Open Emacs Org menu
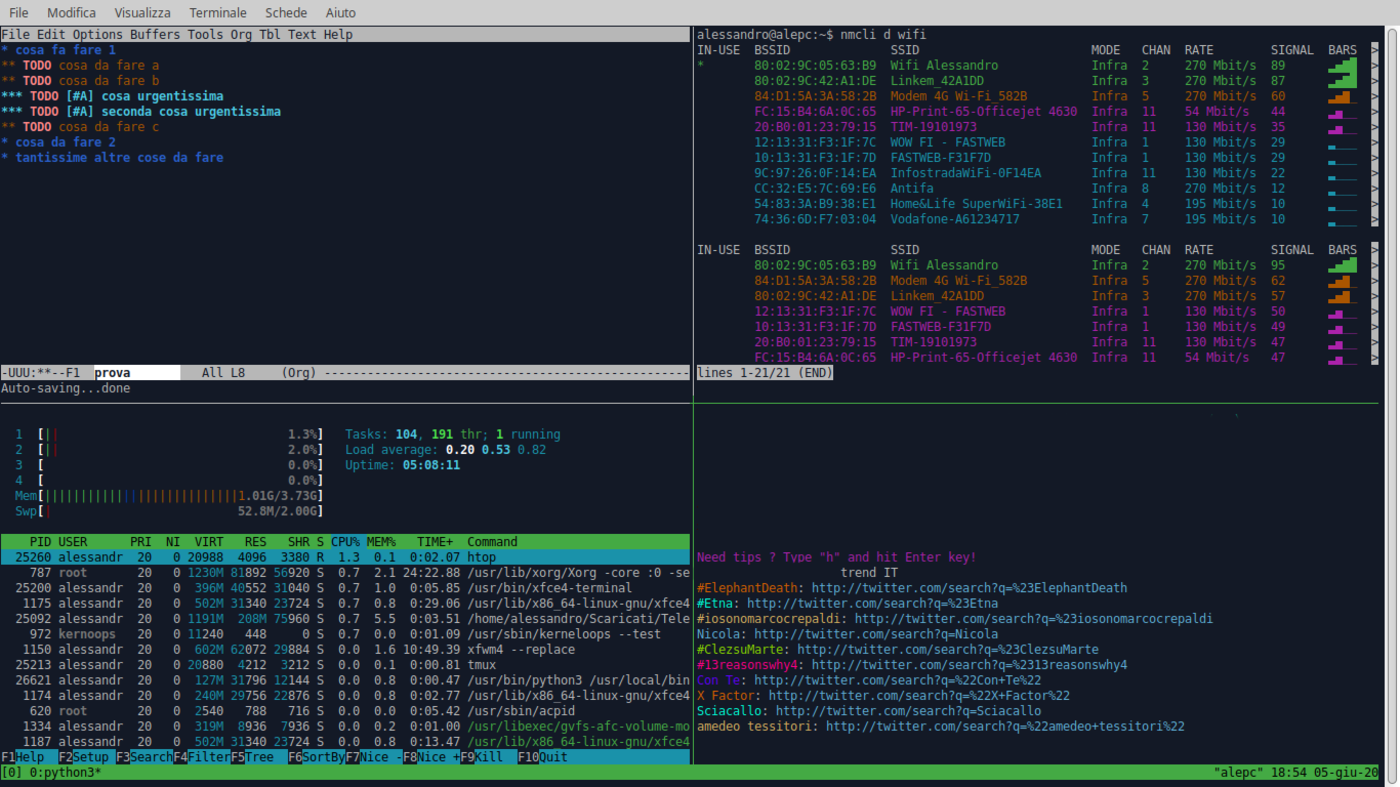1400x787 pixels. click(241, 35)
